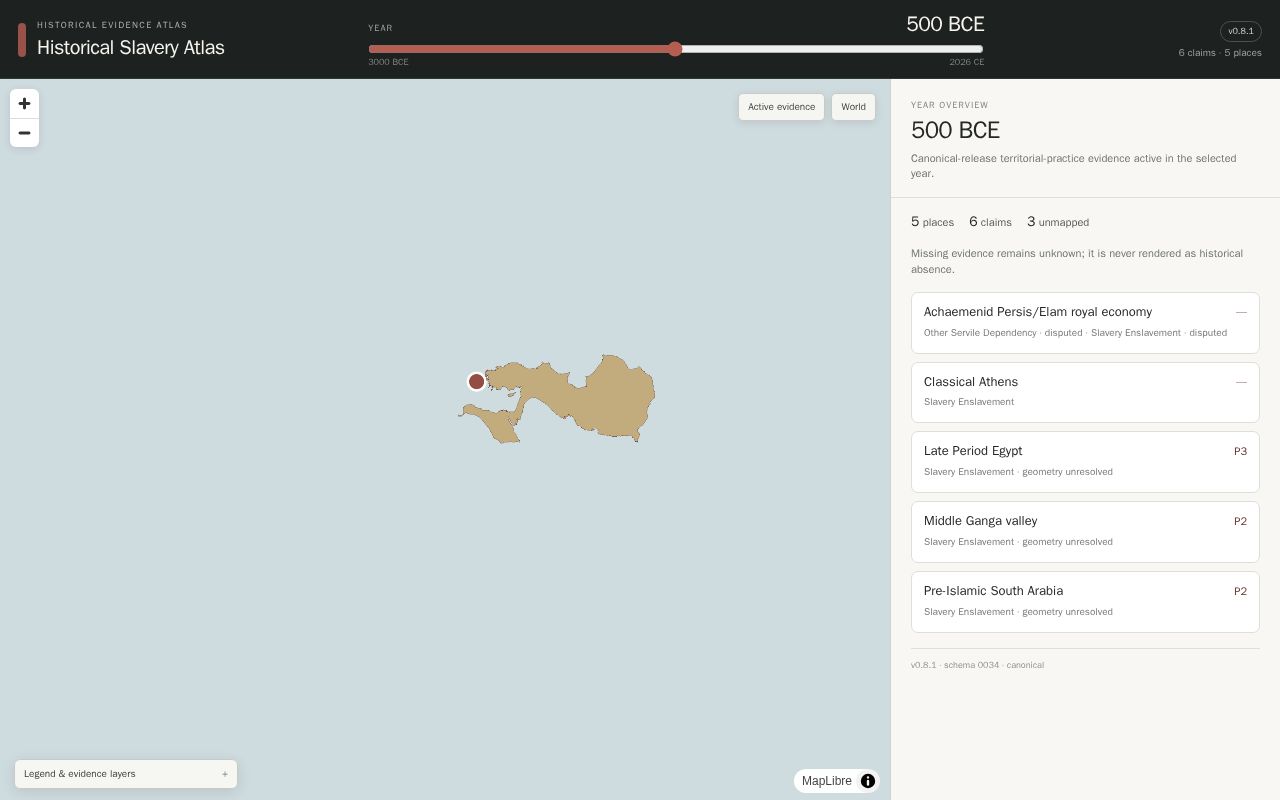Image resolution: width=1280 pixels, height=800 pixels.
Task: Click the year slider handle
Action: pos(675,49)
